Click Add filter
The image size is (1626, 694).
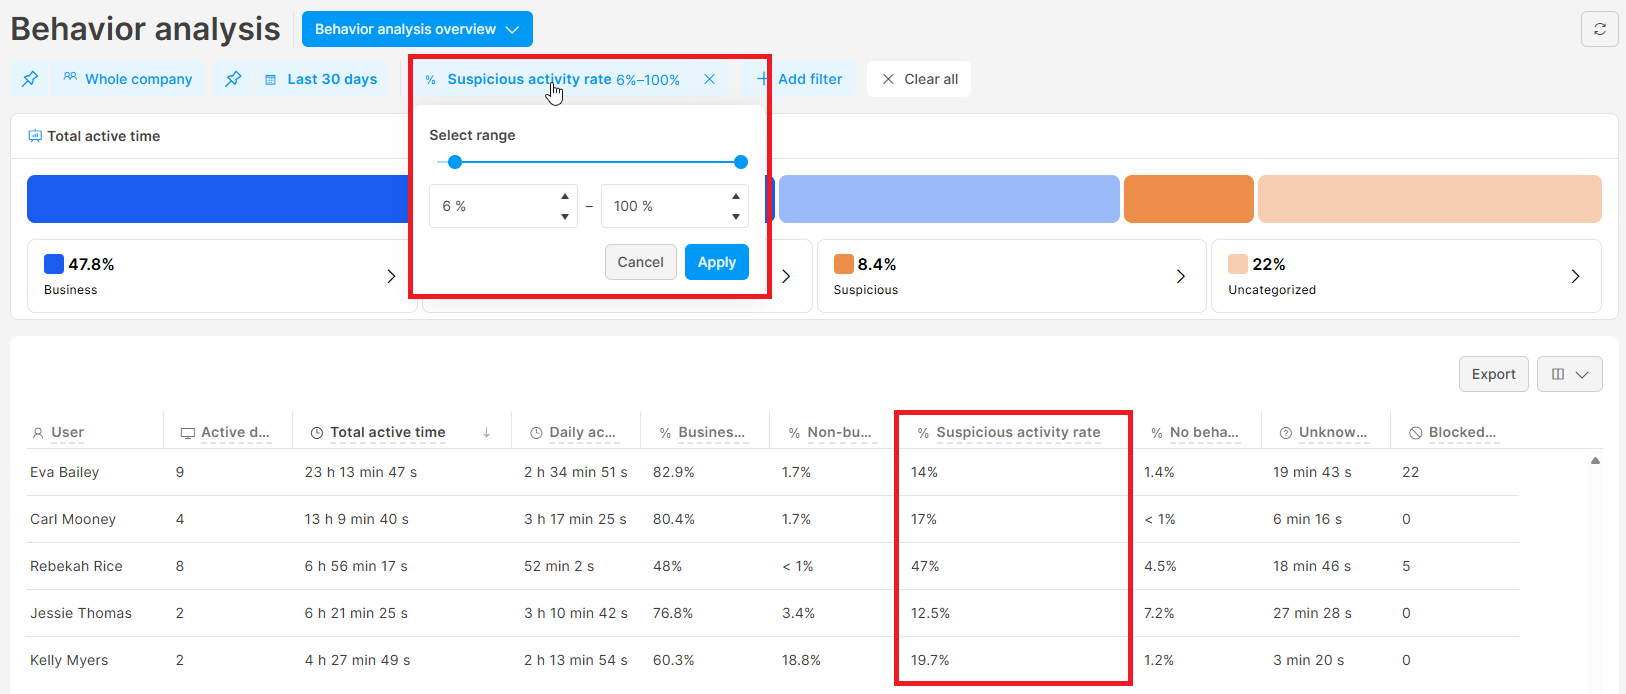[x=800, y=79]
